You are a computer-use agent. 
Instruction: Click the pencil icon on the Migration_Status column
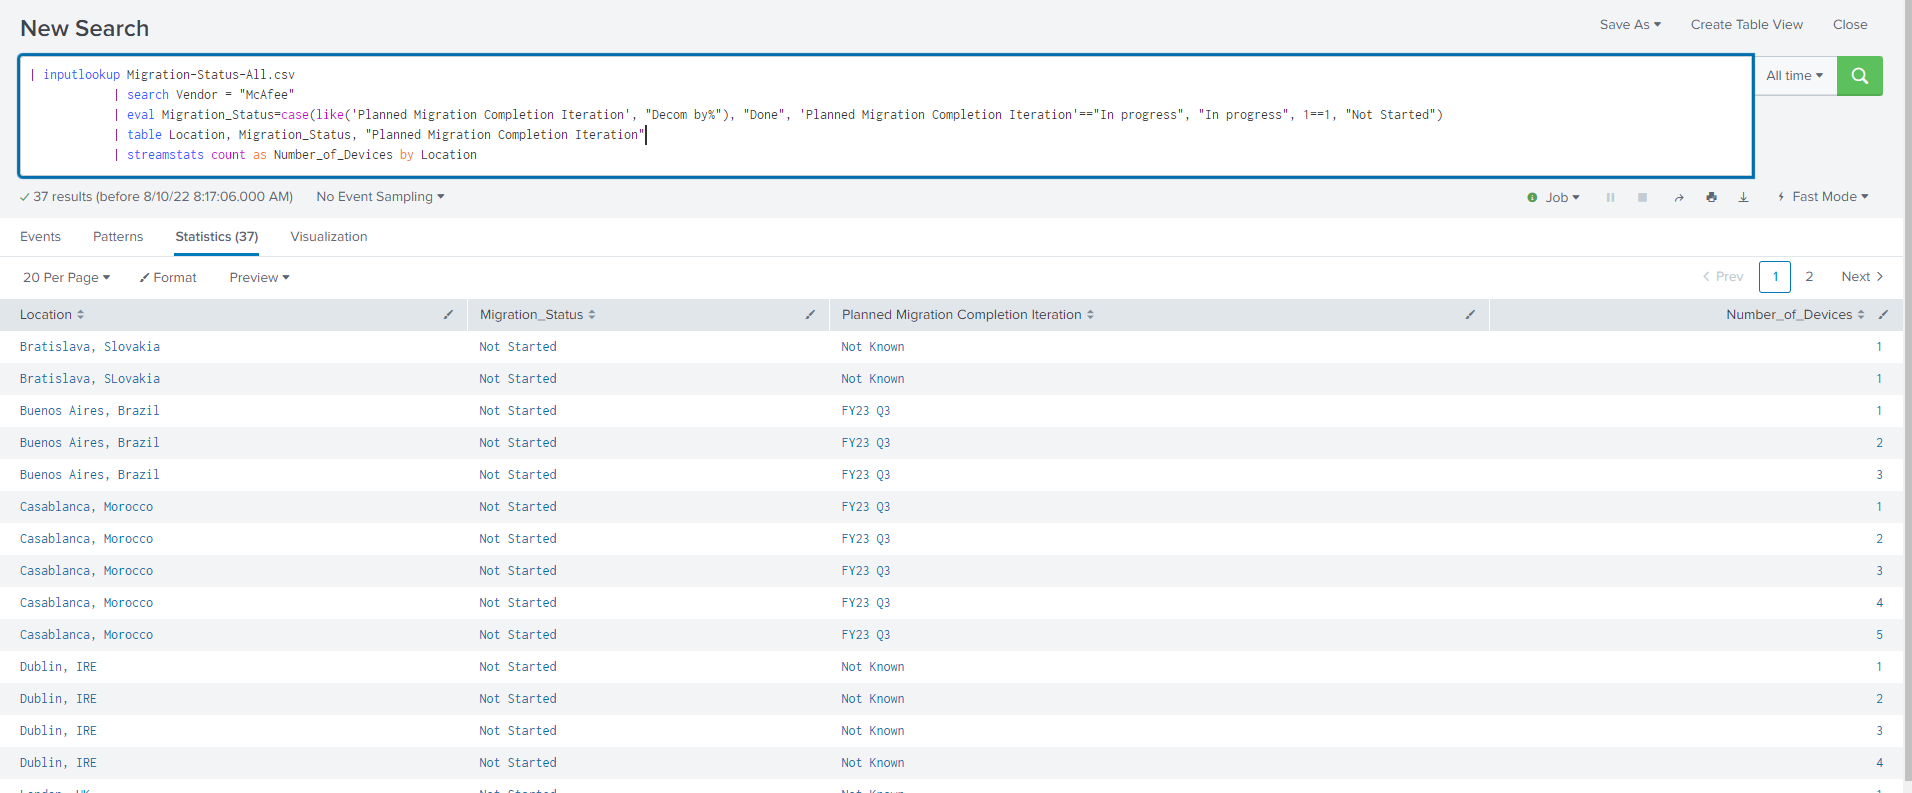(810, 315)
